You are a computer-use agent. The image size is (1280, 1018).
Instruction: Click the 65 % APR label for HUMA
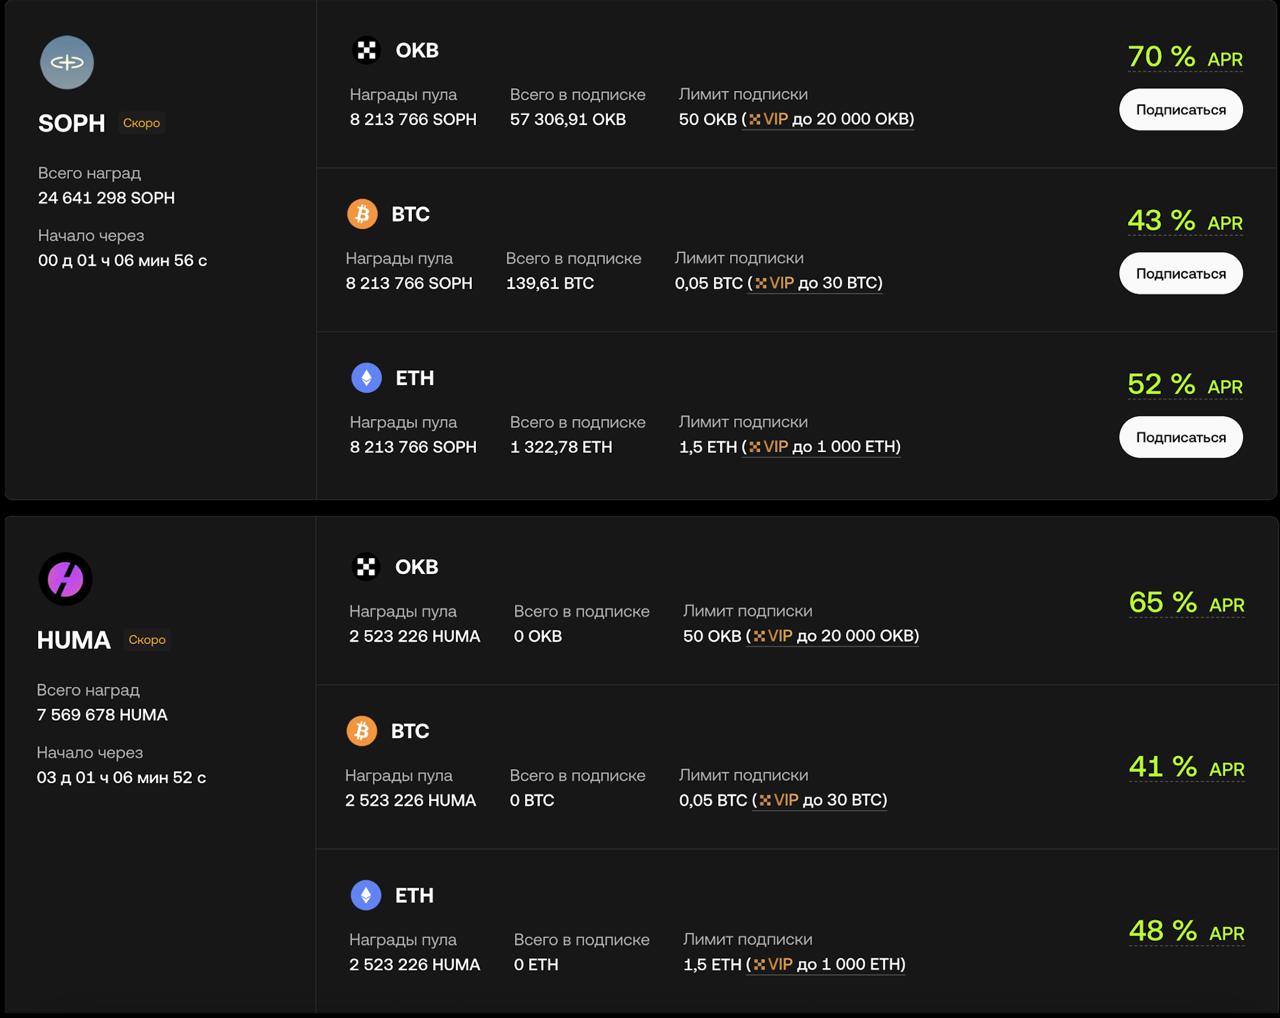point(1186,603)
